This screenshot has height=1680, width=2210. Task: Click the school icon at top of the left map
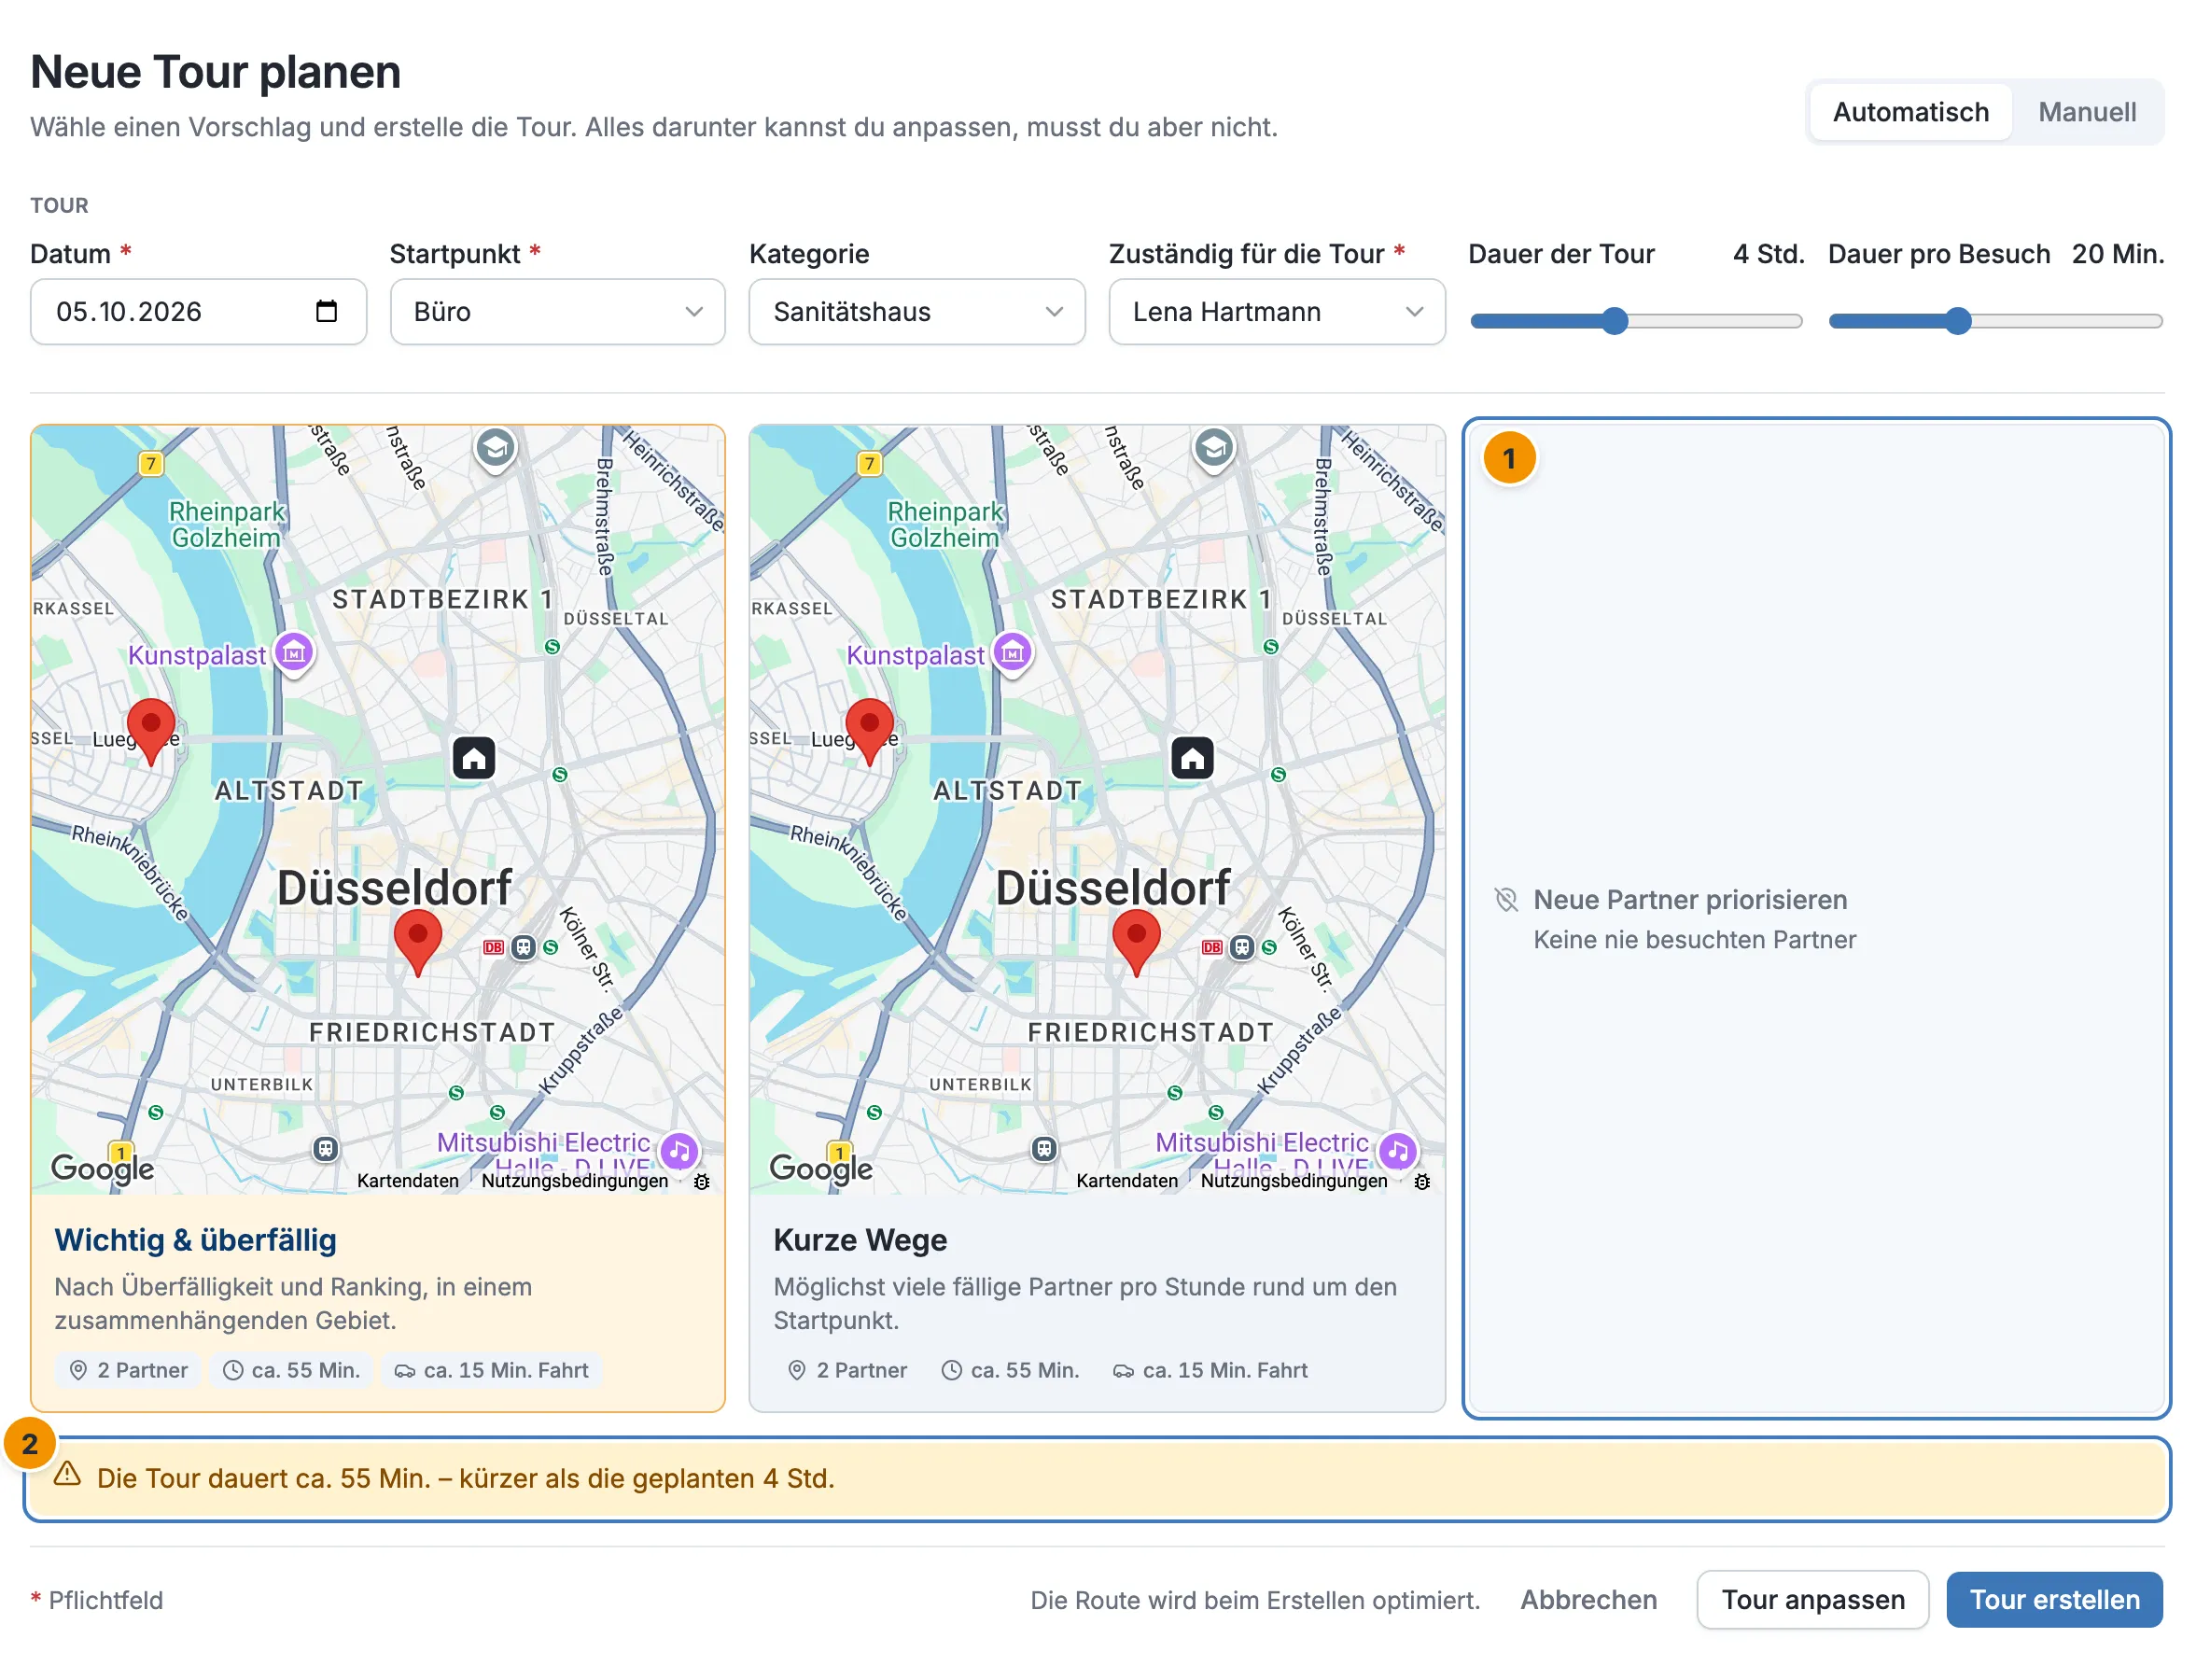click(x=495, y=449)
